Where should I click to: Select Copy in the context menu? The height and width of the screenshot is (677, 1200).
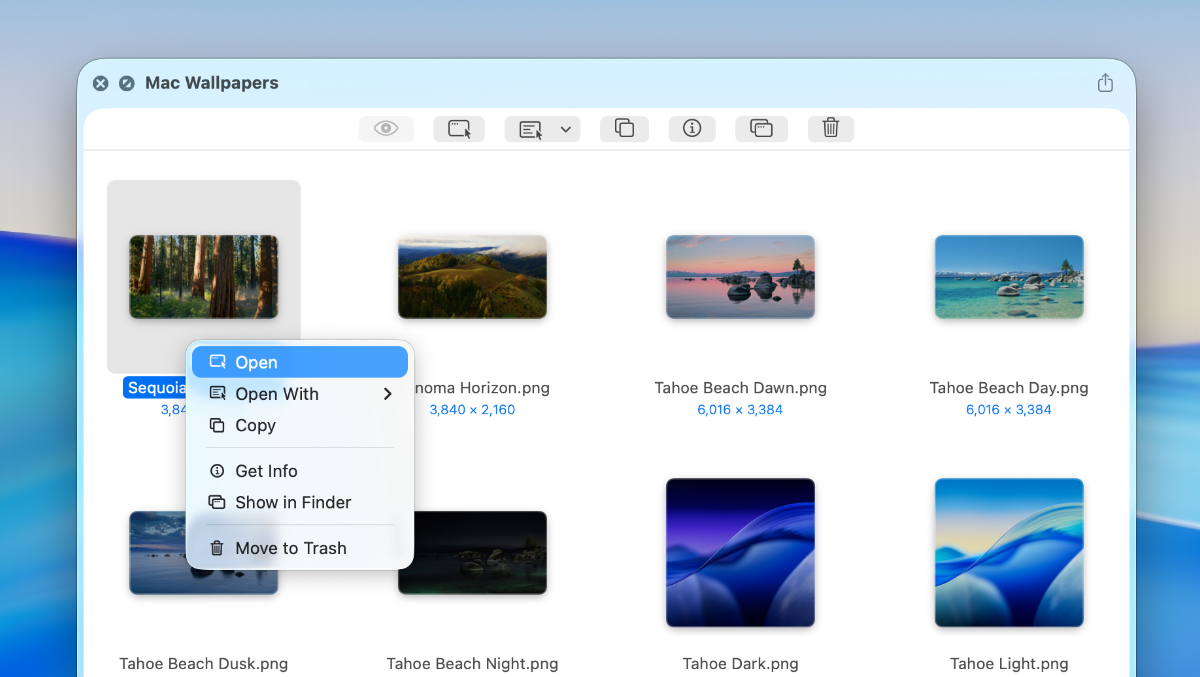coord(255,425)
